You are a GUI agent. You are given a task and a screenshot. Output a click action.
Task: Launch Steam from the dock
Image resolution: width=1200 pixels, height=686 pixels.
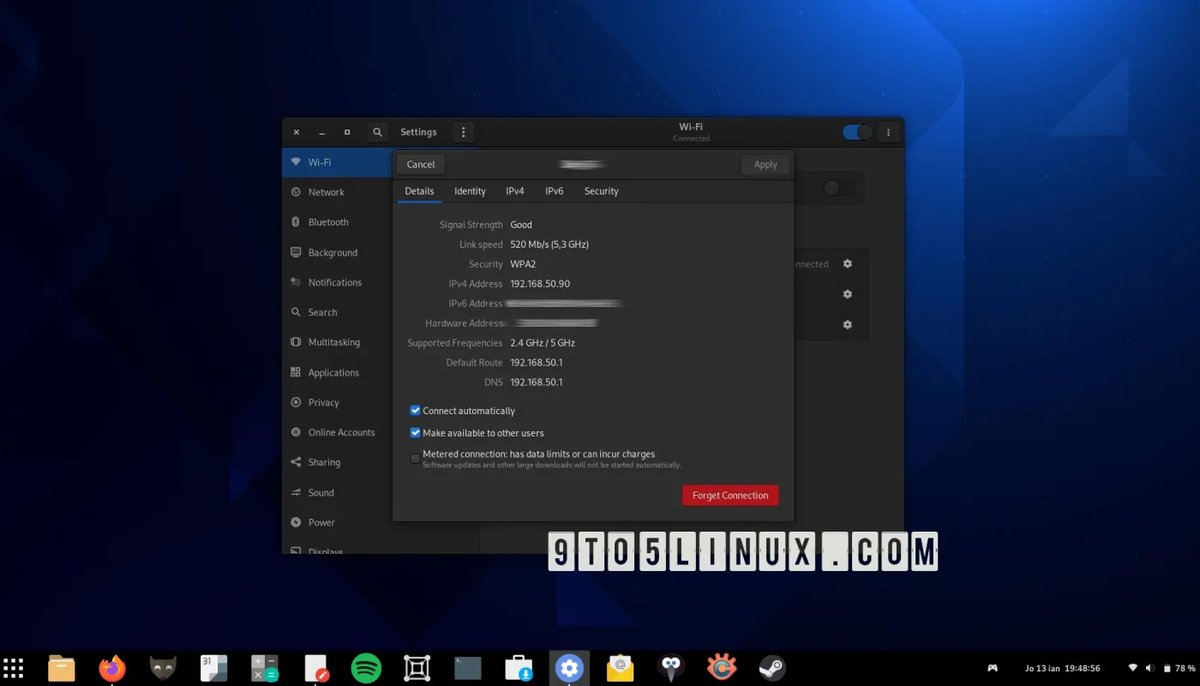[x=771, y=667]
